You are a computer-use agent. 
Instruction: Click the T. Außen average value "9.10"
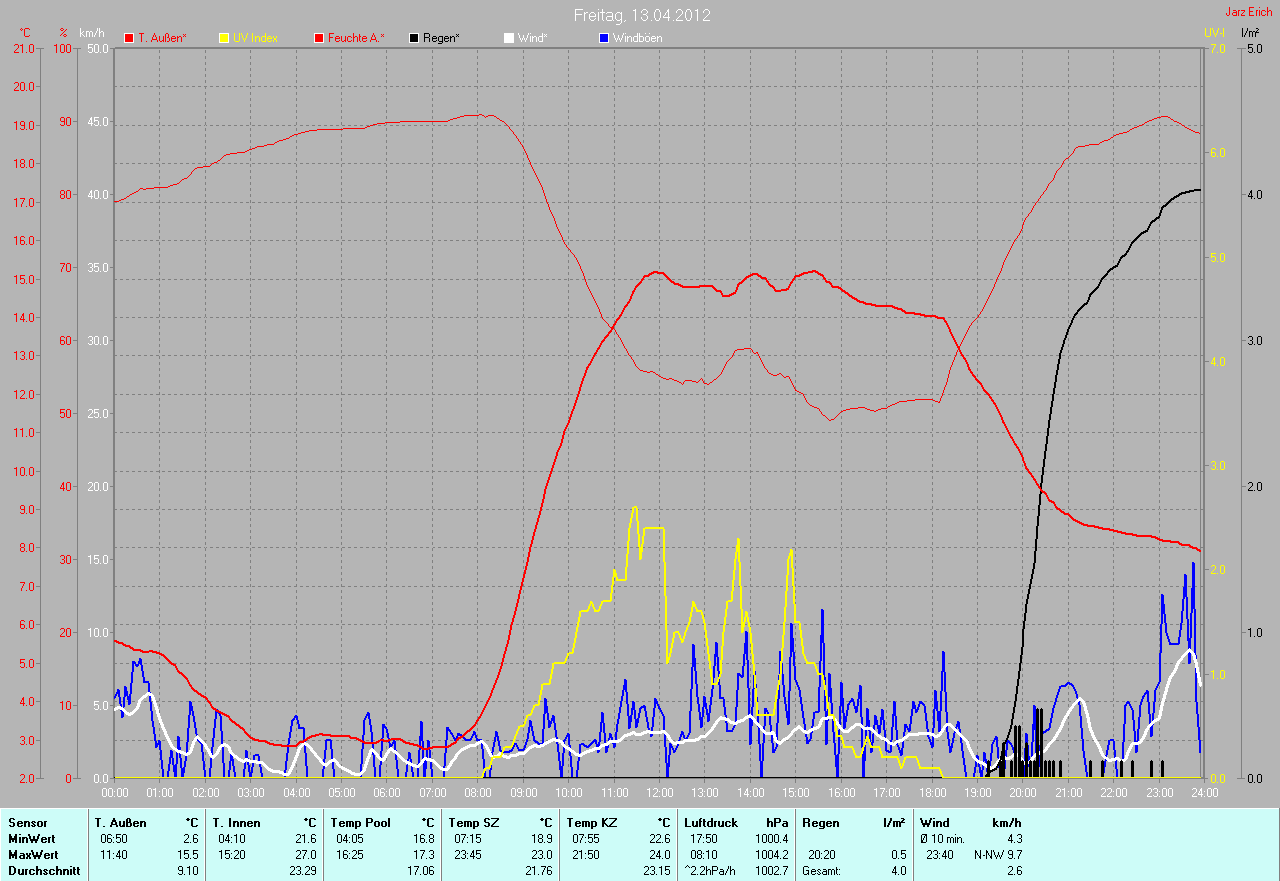click(x=187, y=871)
